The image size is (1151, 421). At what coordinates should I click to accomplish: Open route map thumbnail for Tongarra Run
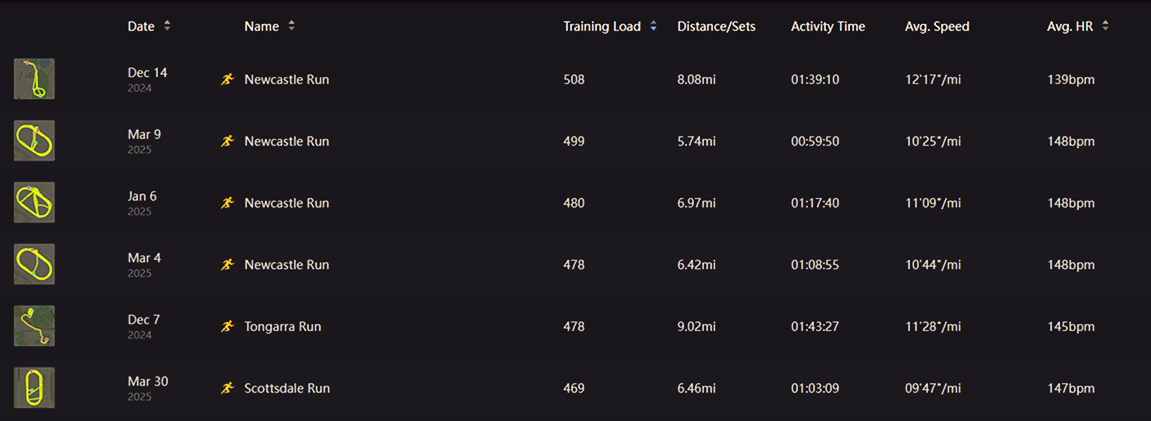(34, 327)
